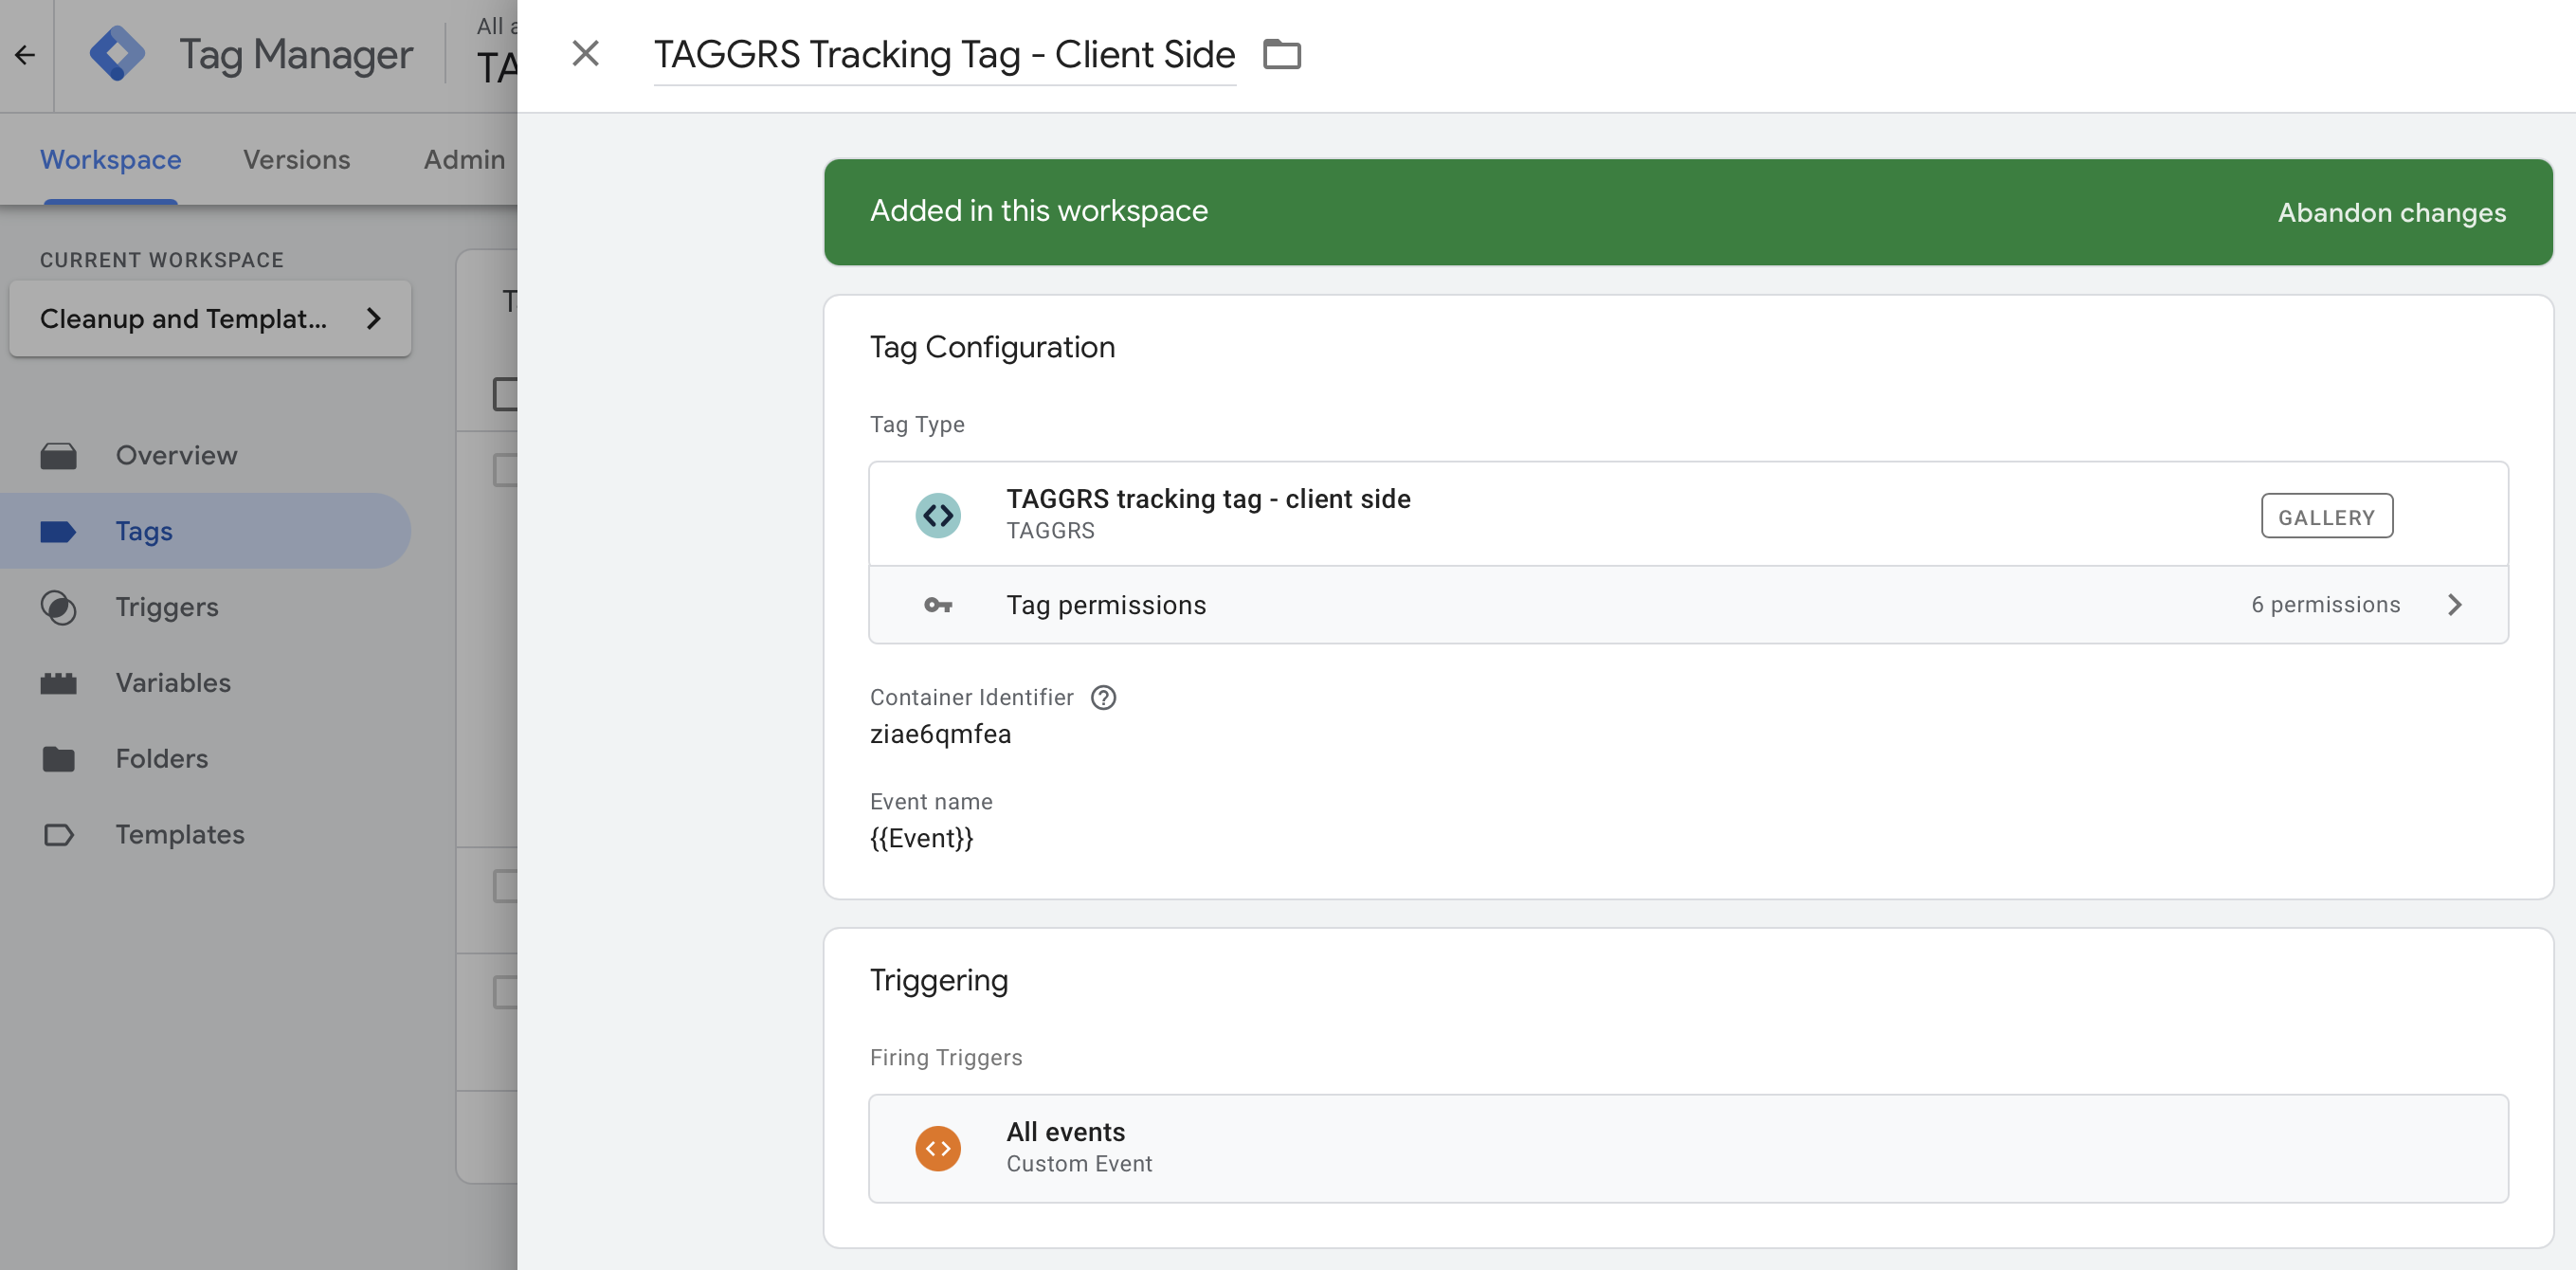The width and height of the screenshot is (2576, 1270).
Task: Click Container Identifier help icon
Action: pos(1102,697)
